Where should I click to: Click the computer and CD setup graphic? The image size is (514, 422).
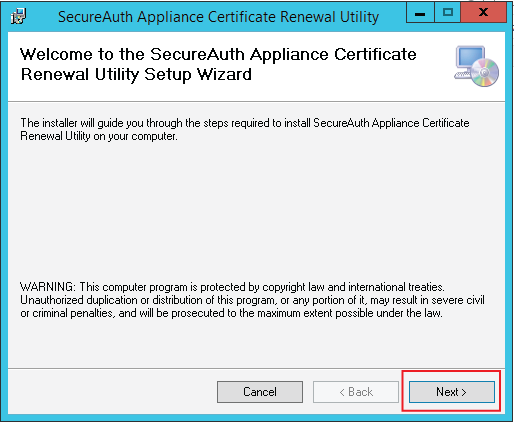[477, 66]
